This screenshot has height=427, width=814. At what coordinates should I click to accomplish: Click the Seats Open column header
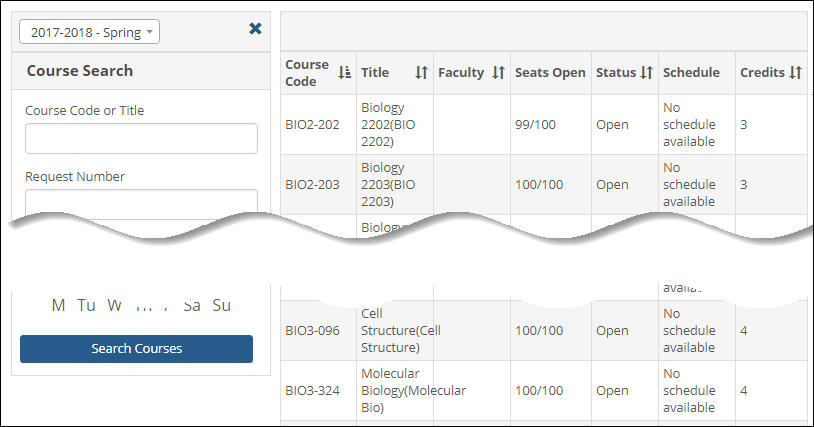(550, 73)
